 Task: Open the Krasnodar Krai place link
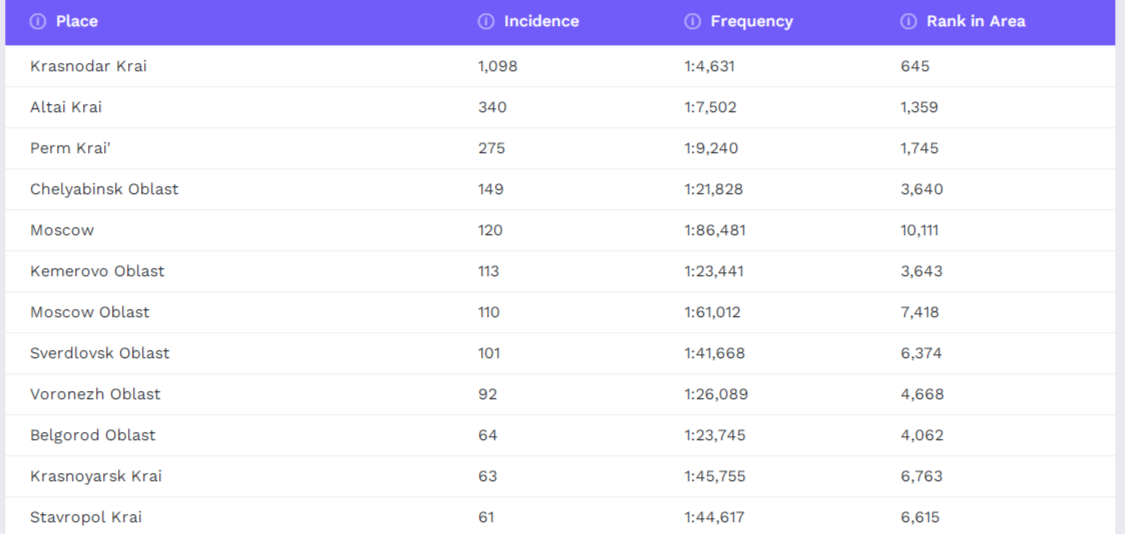coord(89,66)
